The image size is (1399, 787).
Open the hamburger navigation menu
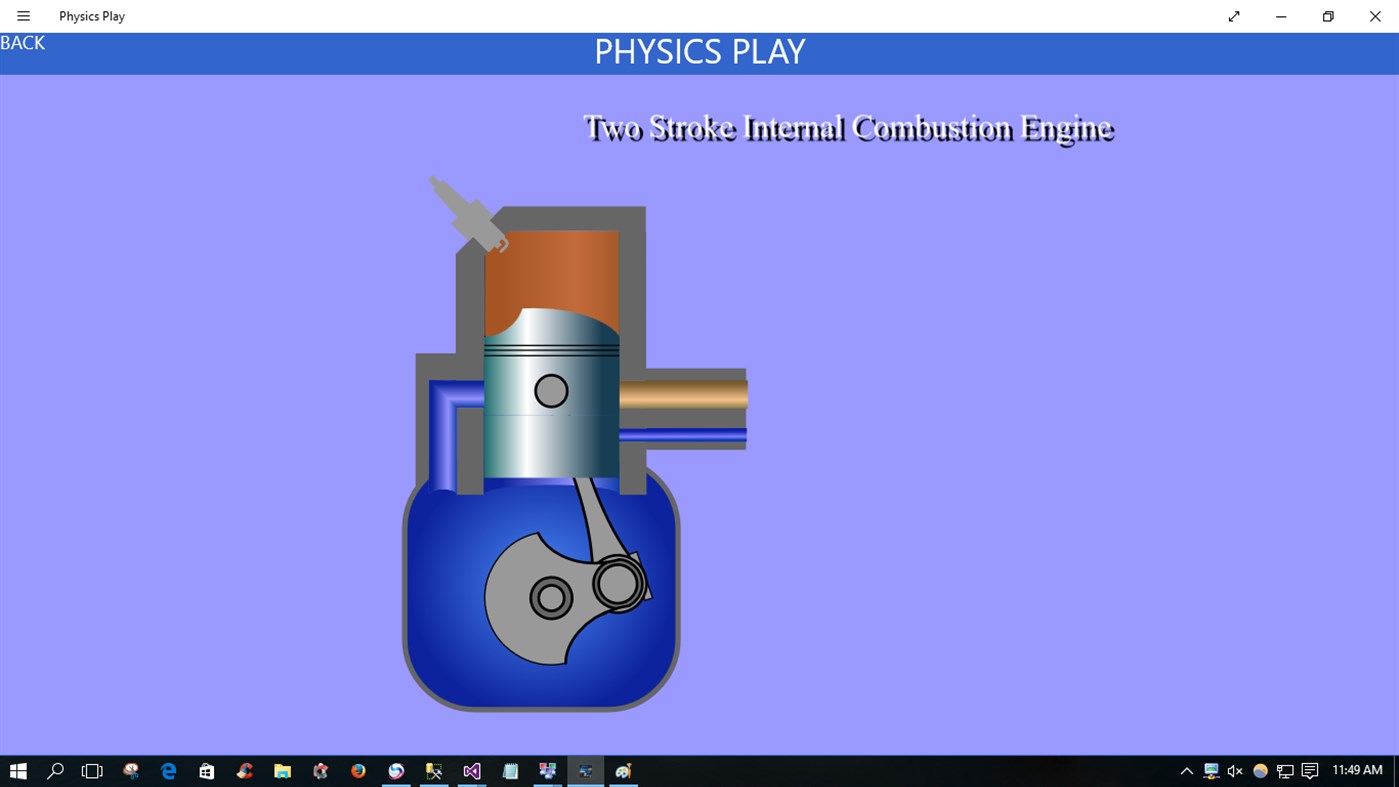(22, 16)
